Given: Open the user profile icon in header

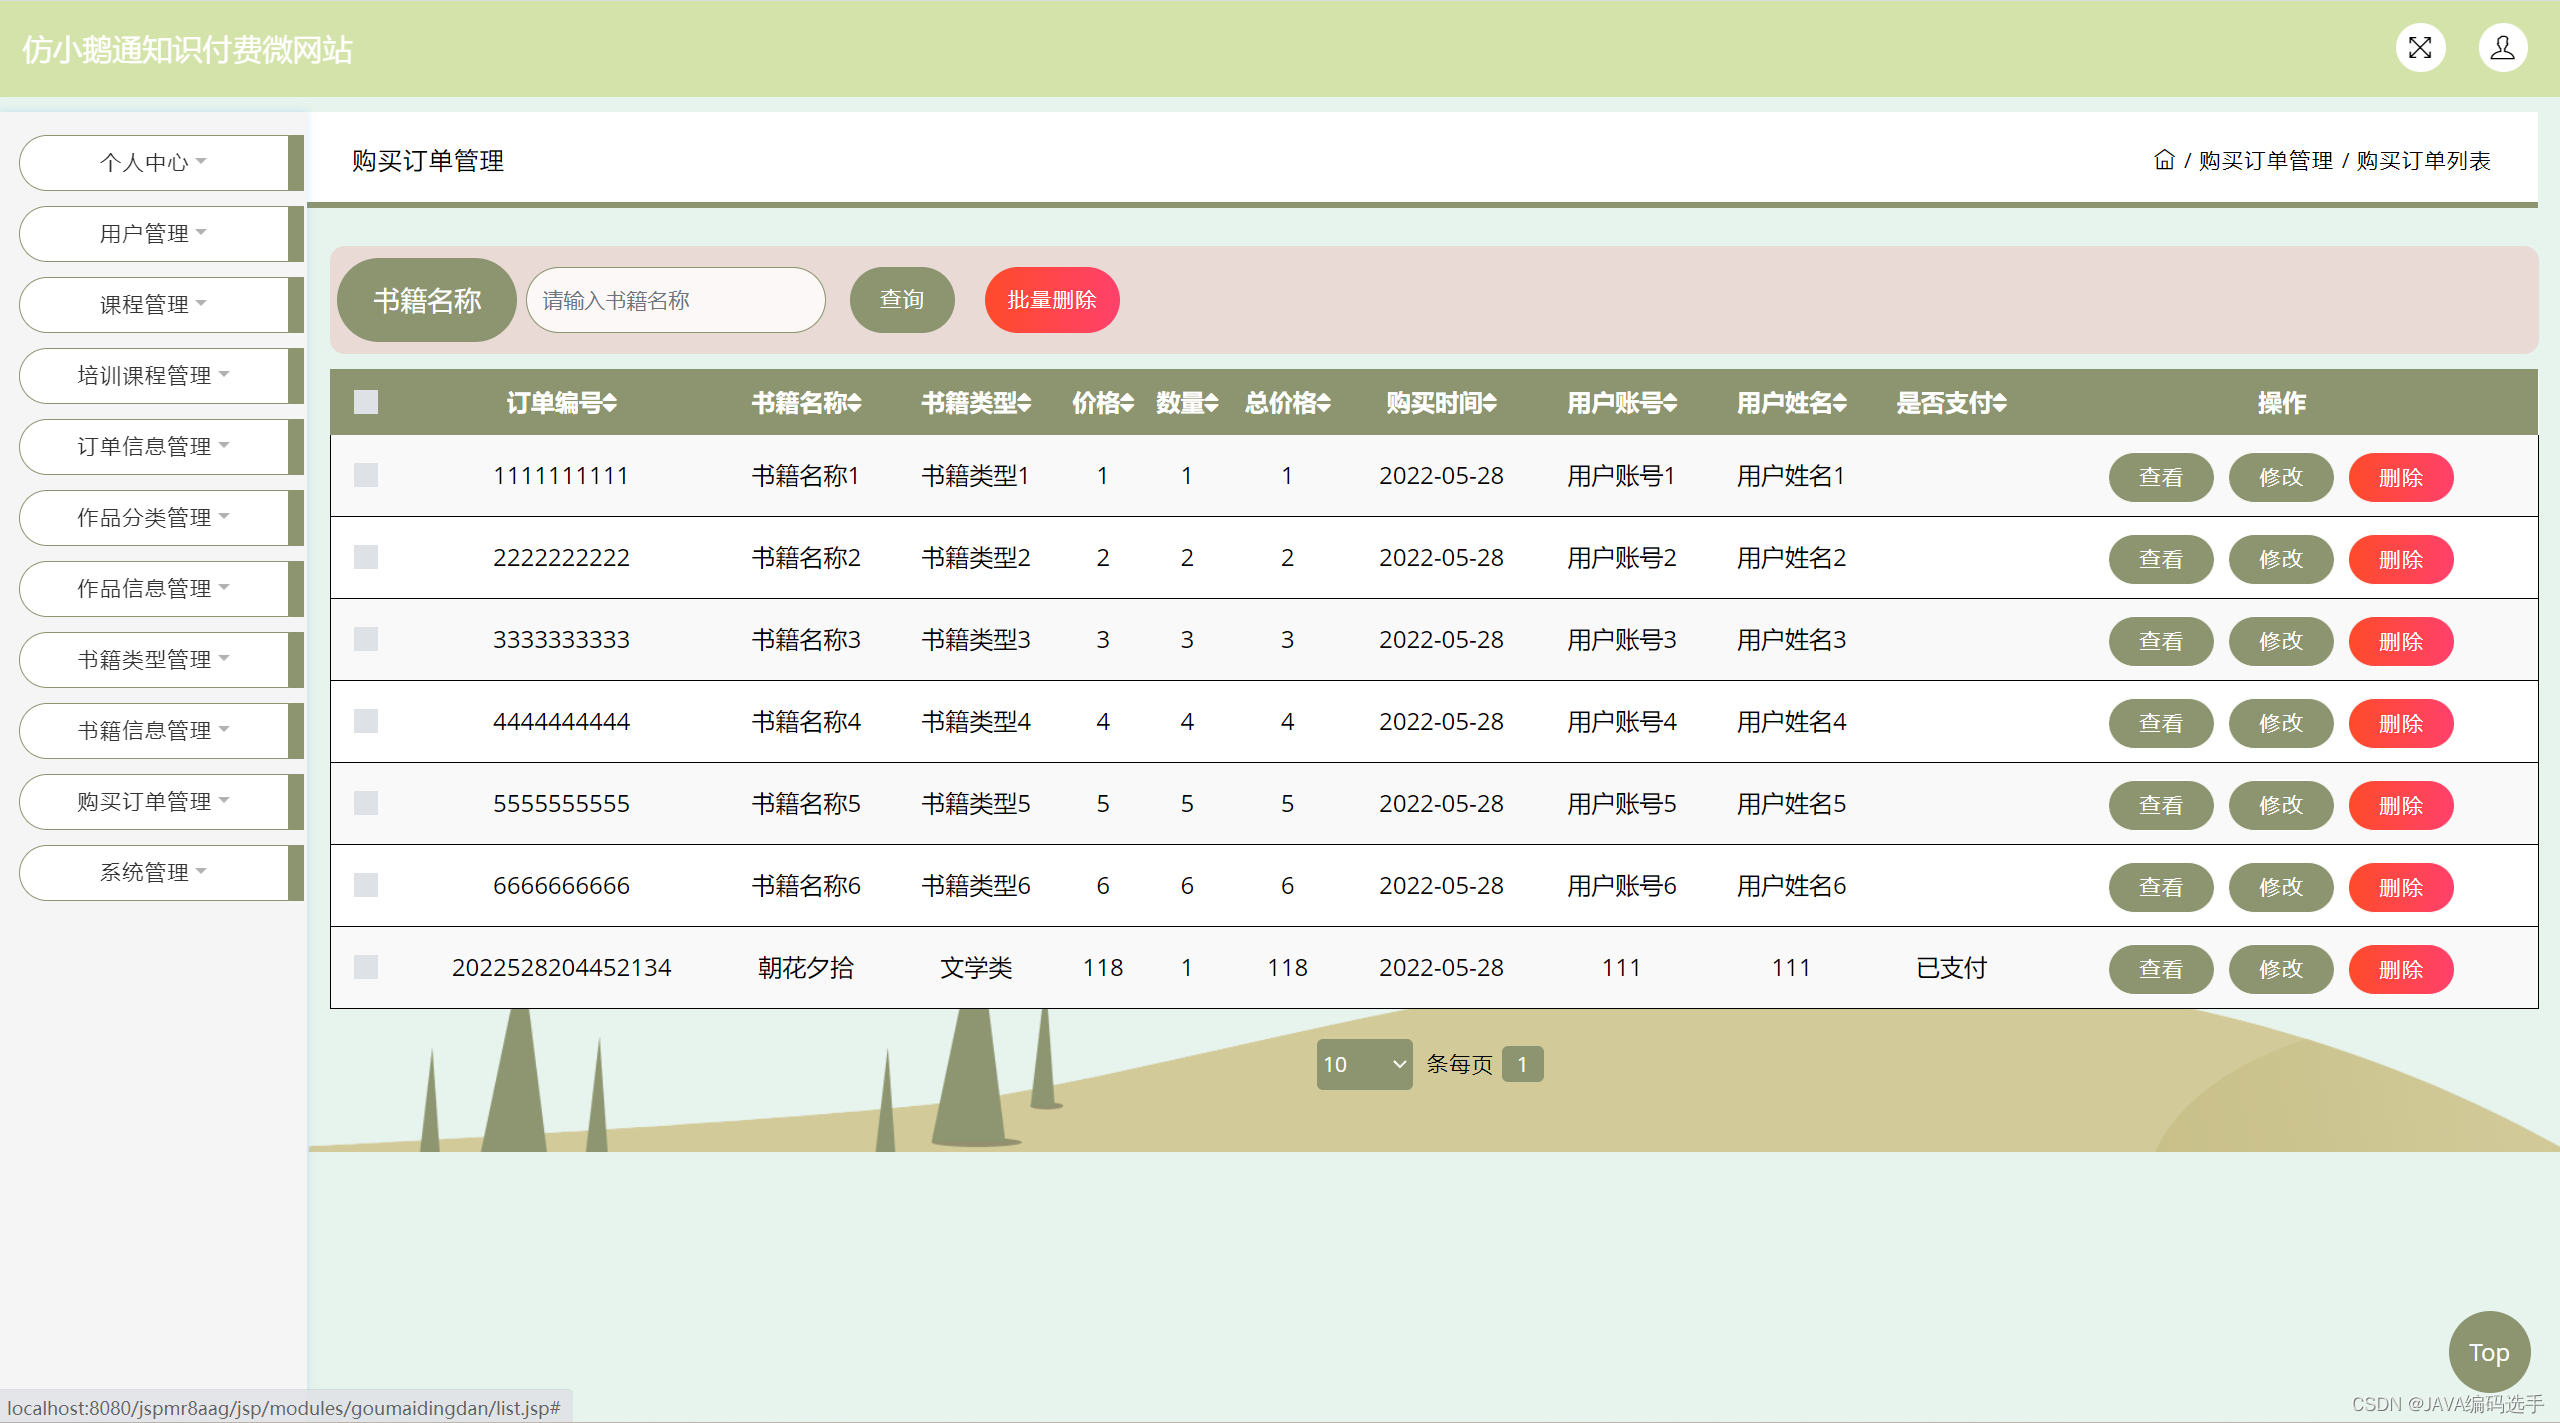Looking at the screenshot, I should click(2503, 48).
